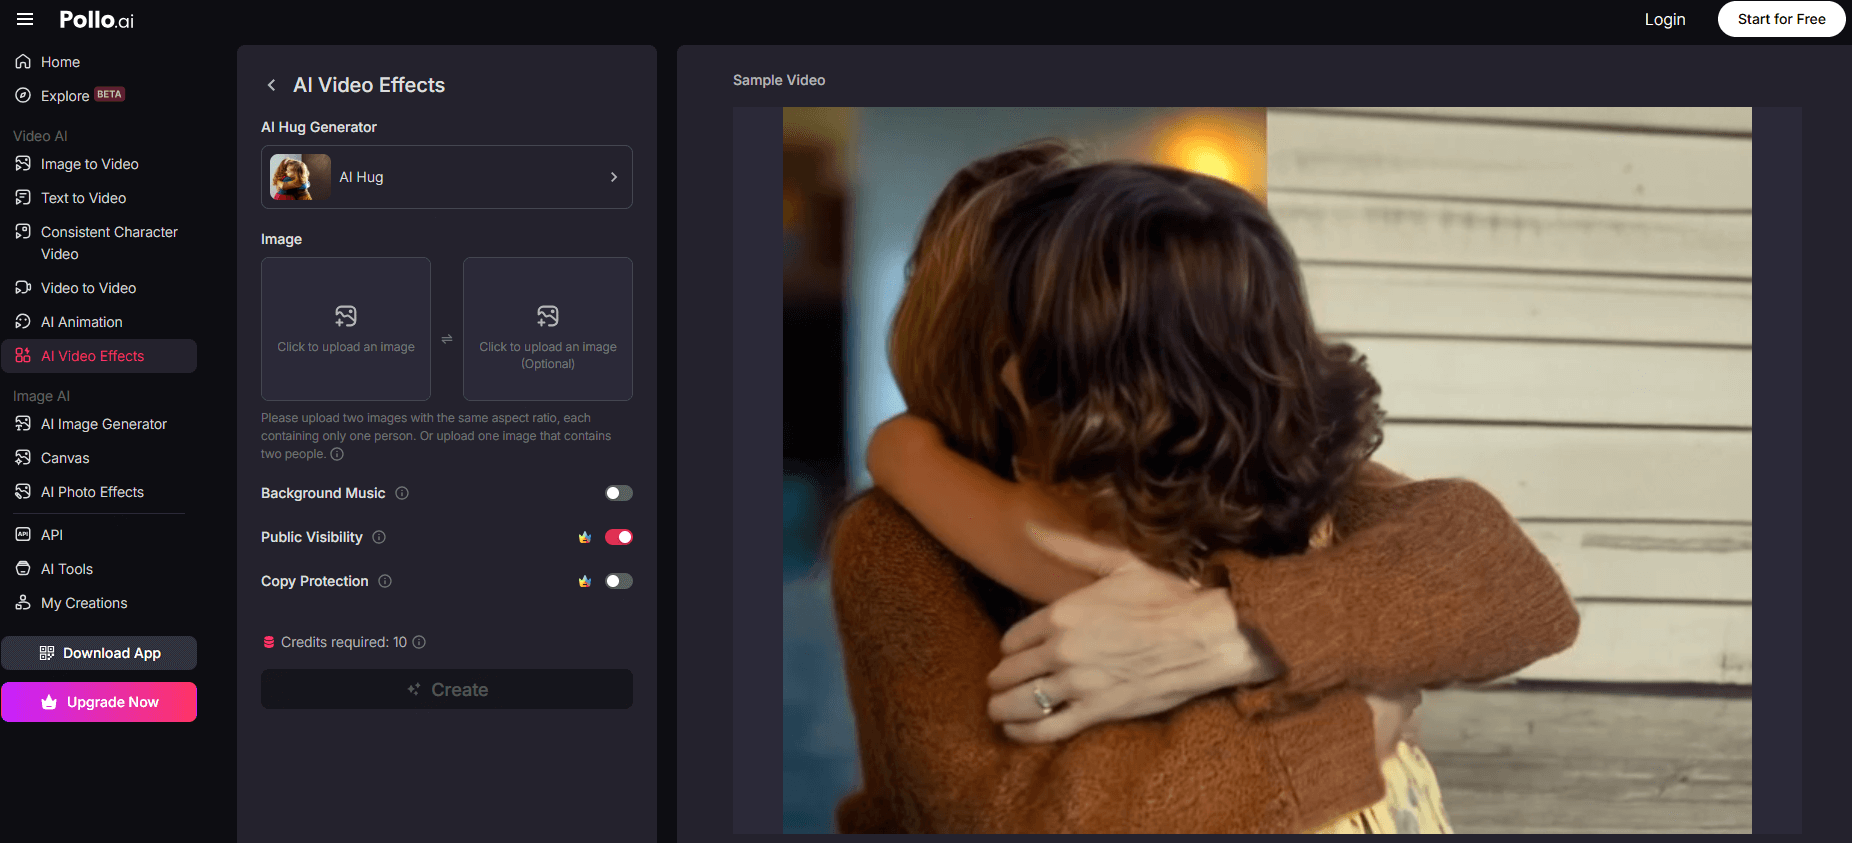Select Image to Video in the sidebar
1852x843 pixels.
click(99, 163)
